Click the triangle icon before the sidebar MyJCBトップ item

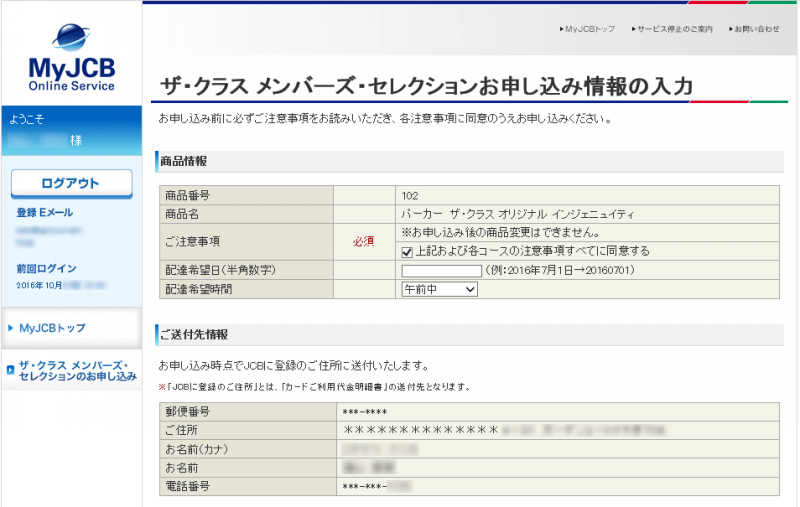click(10, 328)
